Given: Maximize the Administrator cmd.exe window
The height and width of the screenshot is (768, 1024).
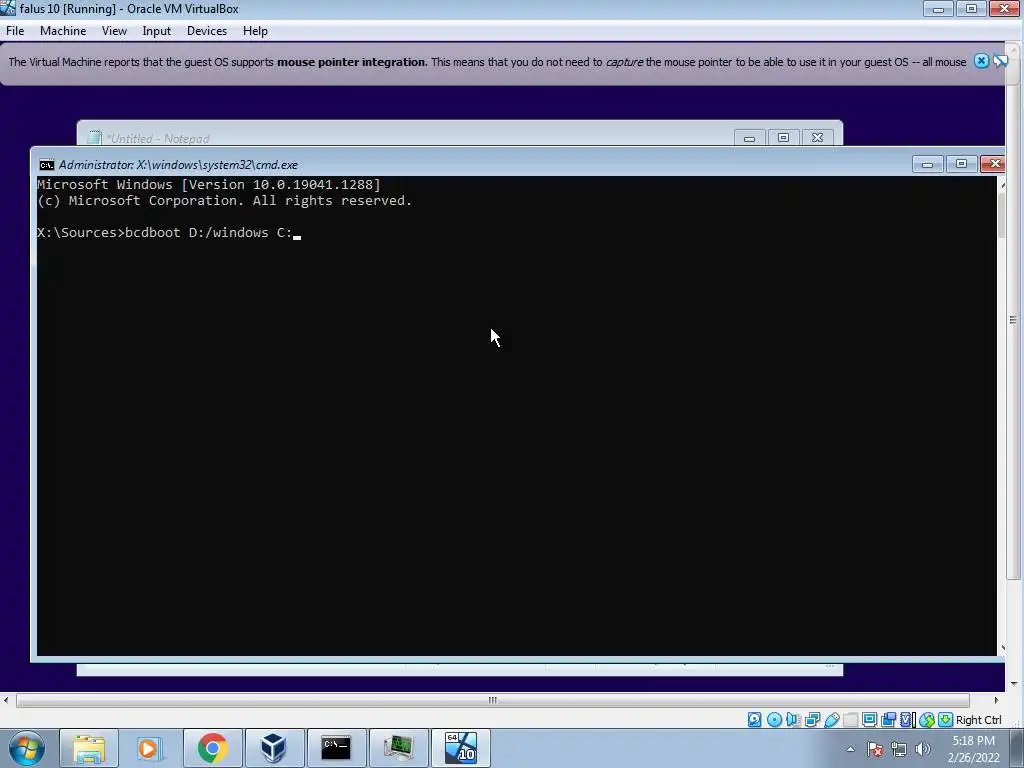Looking at the screenshot, I should point(961,163).
